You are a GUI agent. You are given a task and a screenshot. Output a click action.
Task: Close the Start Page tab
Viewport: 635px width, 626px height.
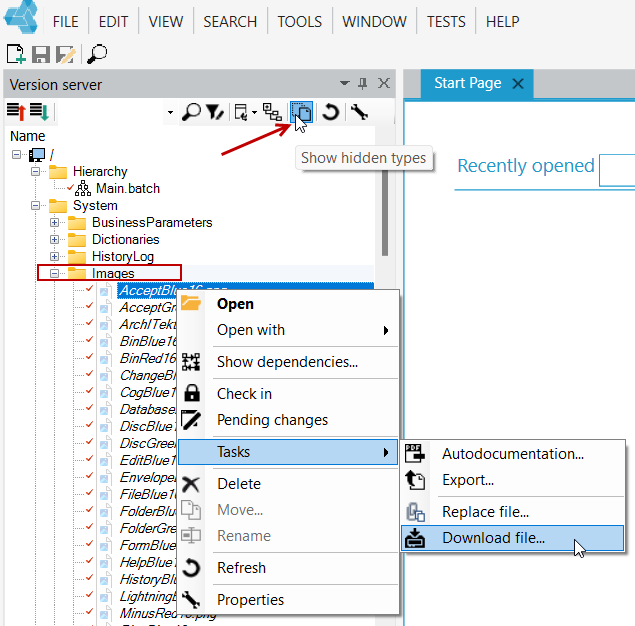pyautogui.click(x=518, y=83)
